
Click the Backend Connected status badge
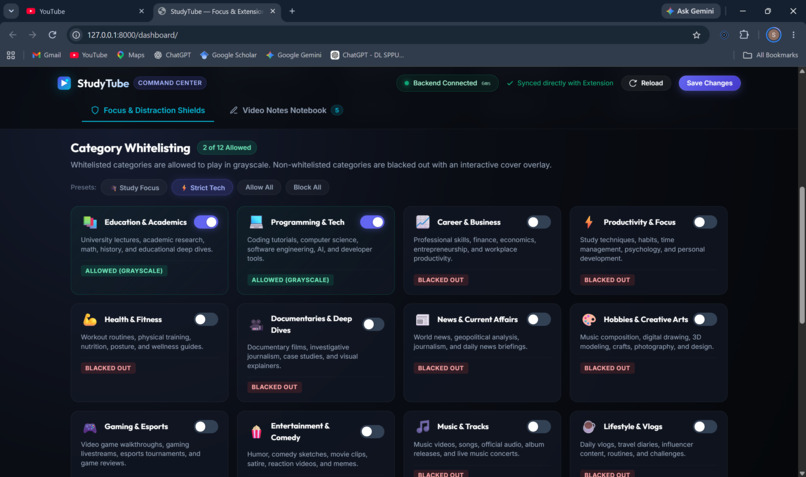point(447,83)
